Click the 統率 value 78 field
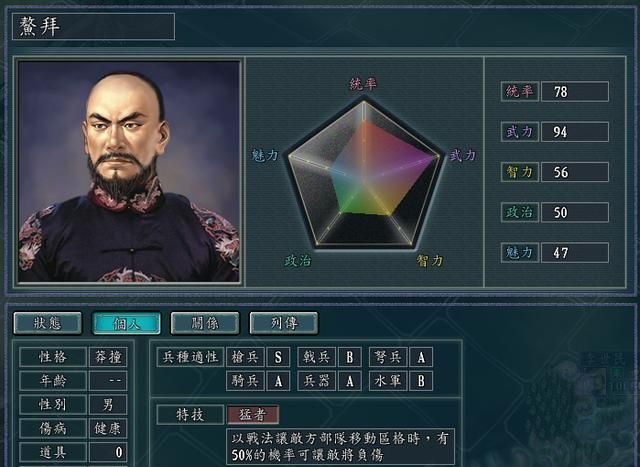This screenshot has width=640, height=467. point(575,91)
